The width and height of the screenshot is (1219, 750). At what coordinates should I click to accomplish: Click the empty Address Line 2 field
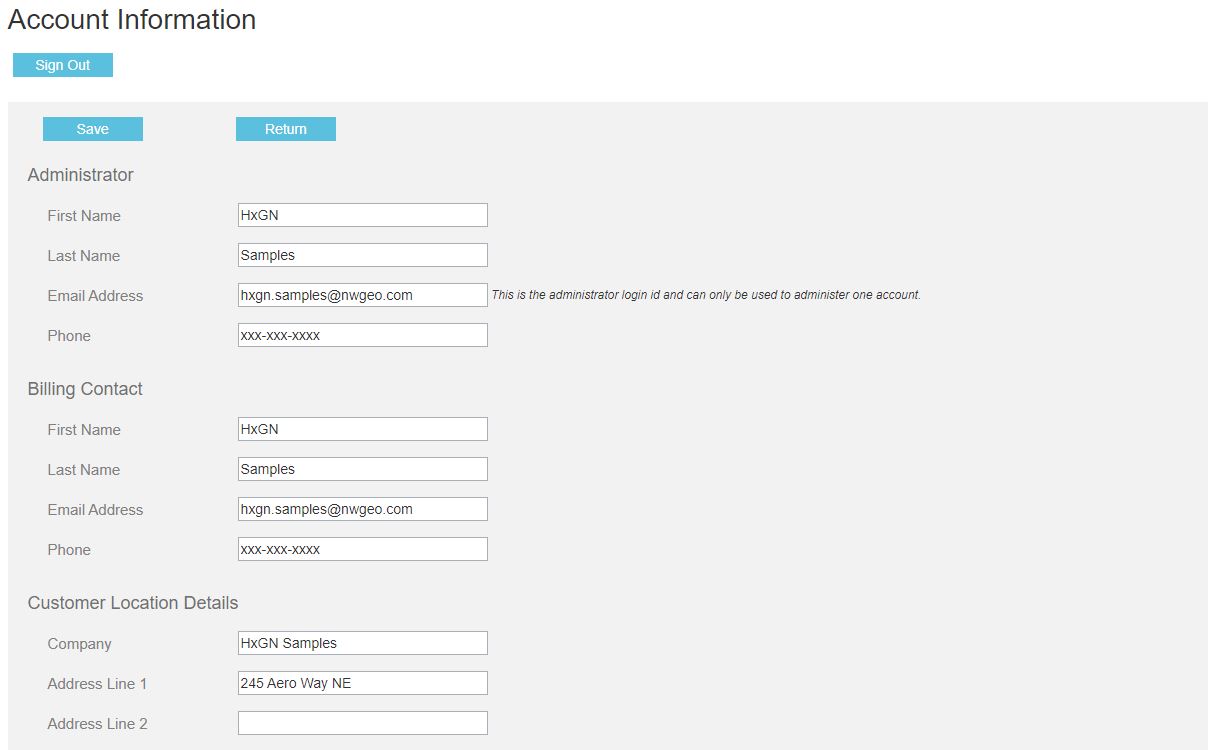pos(362,723)
